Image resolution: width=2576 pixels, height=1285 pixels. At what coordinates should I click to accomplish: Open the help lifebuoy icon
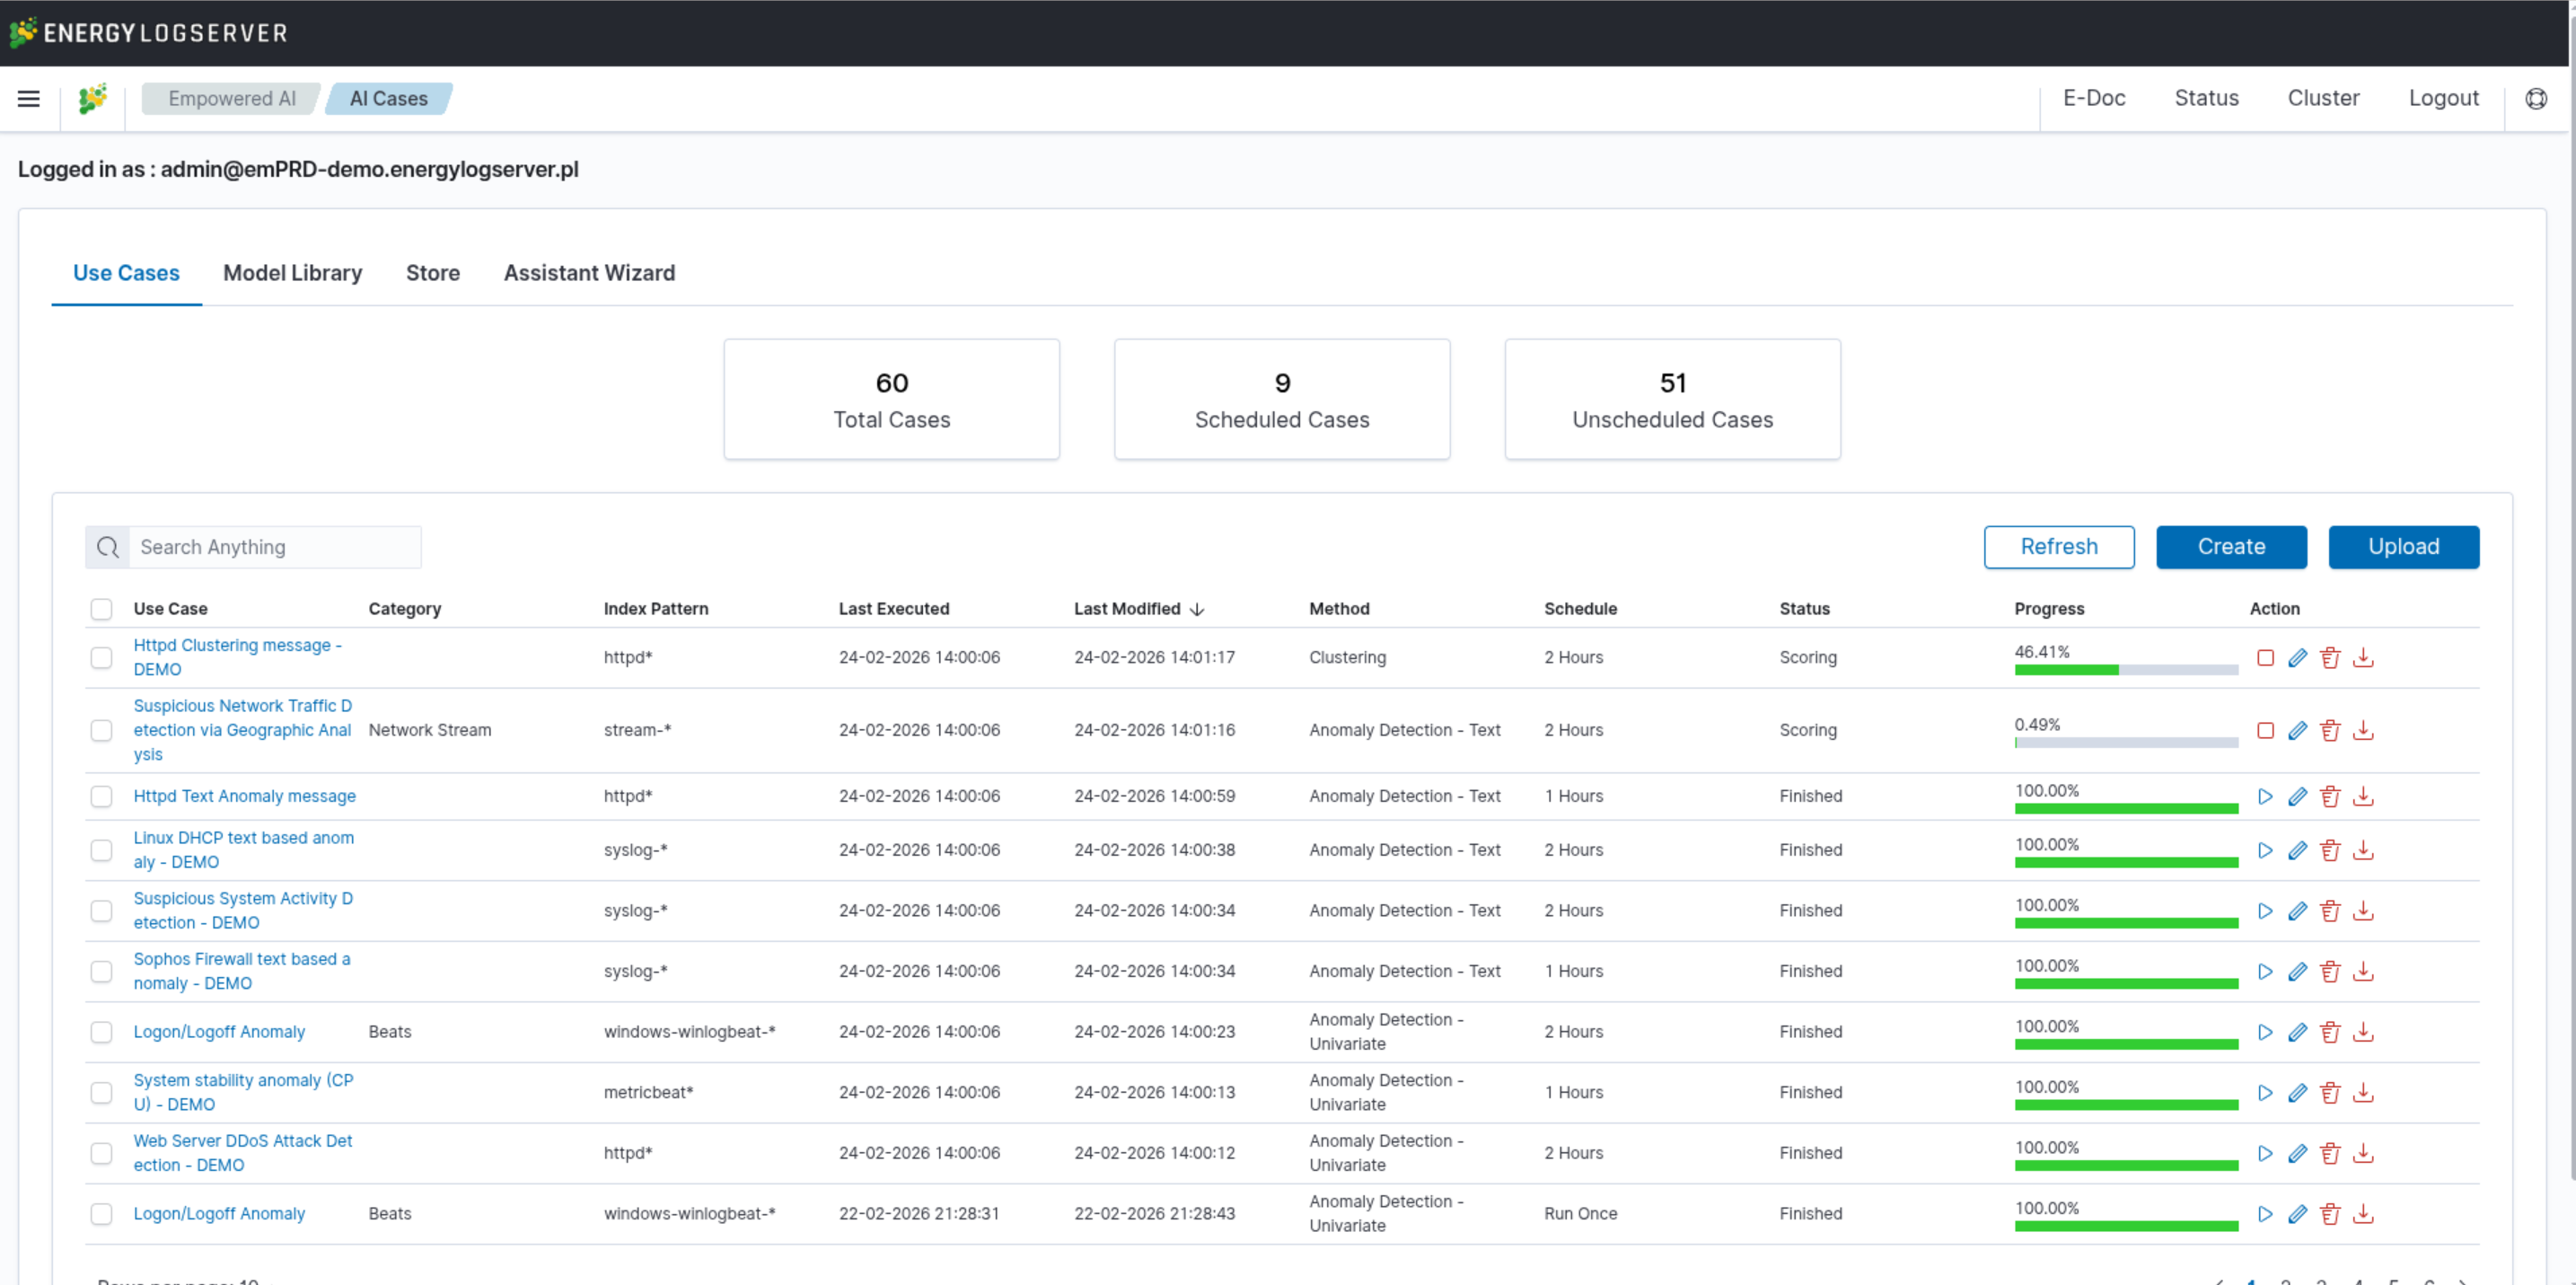pos(2536,98)
